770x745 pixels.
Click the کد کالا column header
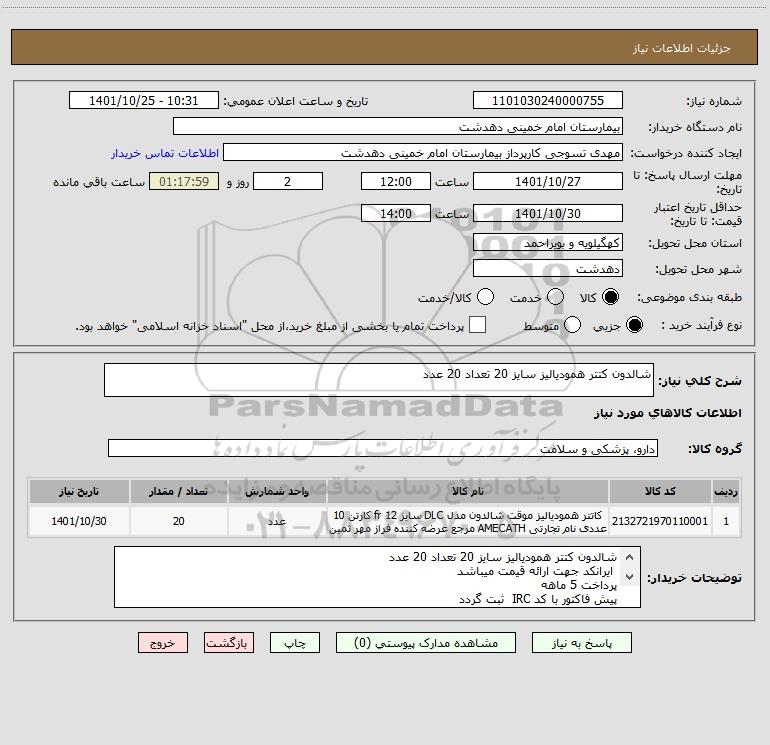pos(660,491)
